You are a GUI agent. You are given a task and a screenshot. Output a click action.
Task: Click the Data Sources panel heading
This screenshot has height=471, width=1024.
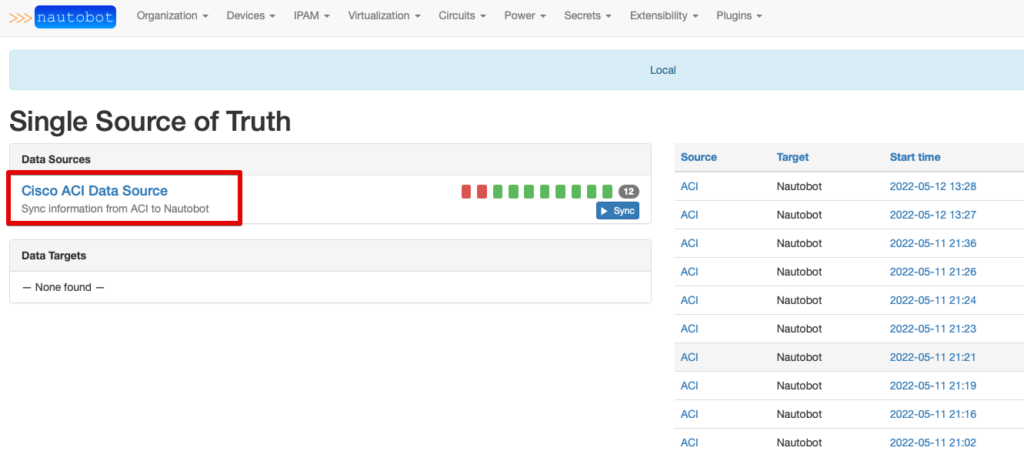(x=56, y=159)
